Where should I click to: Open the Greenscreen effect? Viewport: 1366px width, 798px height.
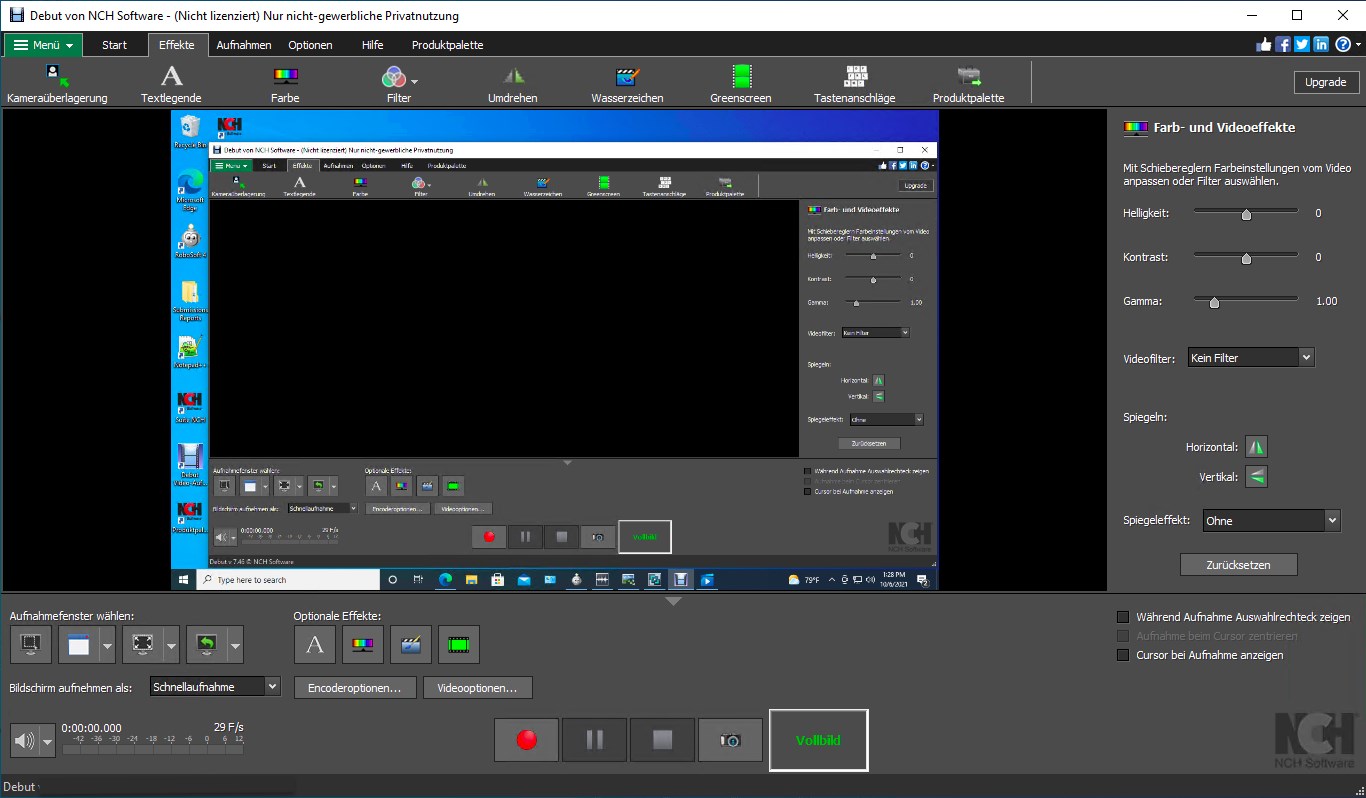pyautogui.click(x=741, y=83)
